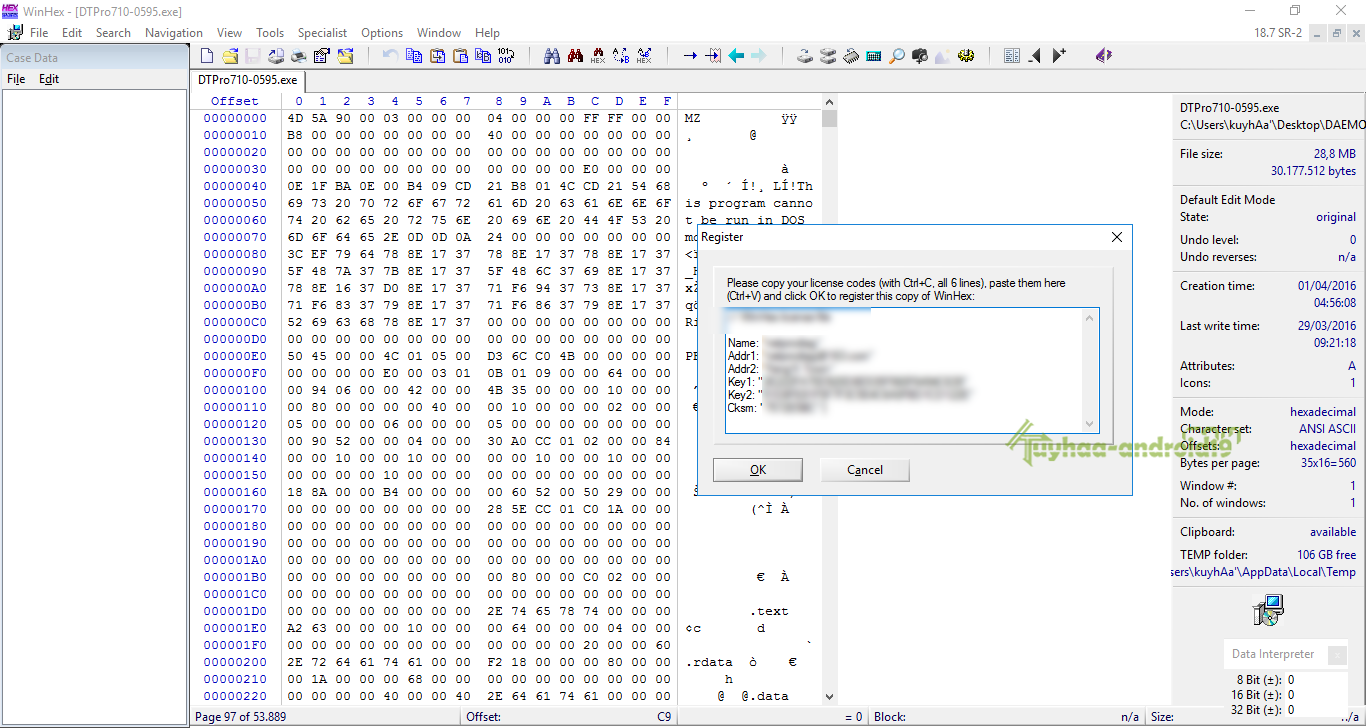Click the A-to-B Replace Text icon

pos(621,56)
